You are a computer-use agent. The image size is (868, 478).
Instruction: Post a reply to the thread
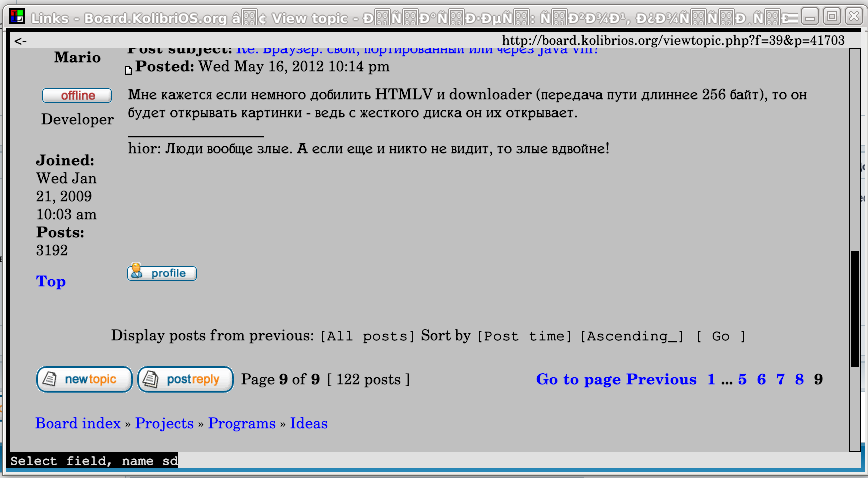pos(185,379)
